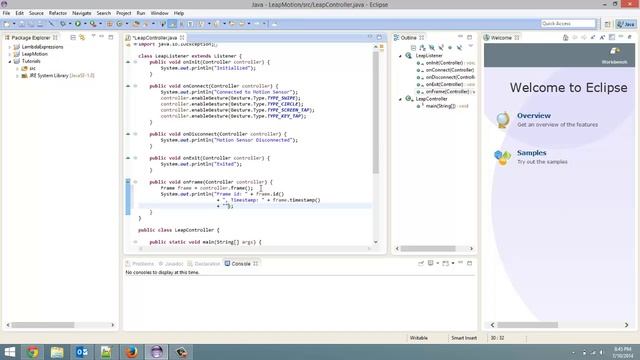This screenshot has width=640, height=360.
Task: Click the editor vertical scrollbar thumb
Action: [376, 112]
